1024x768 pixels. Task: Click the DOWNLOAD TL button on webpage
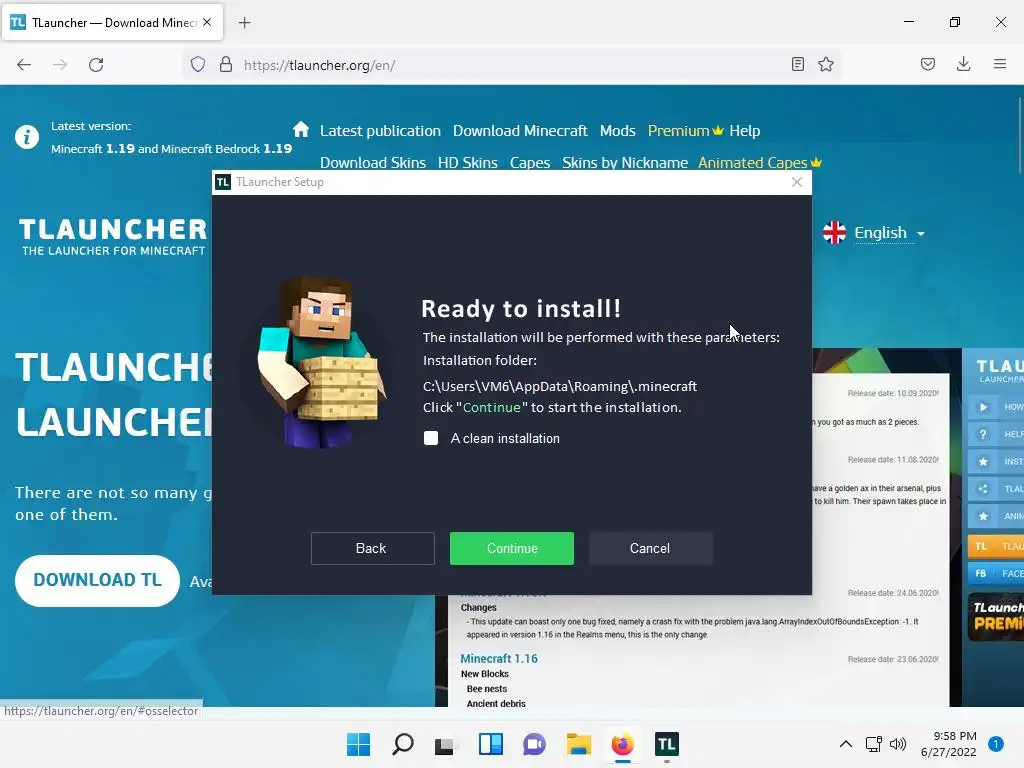coord(97,581)
